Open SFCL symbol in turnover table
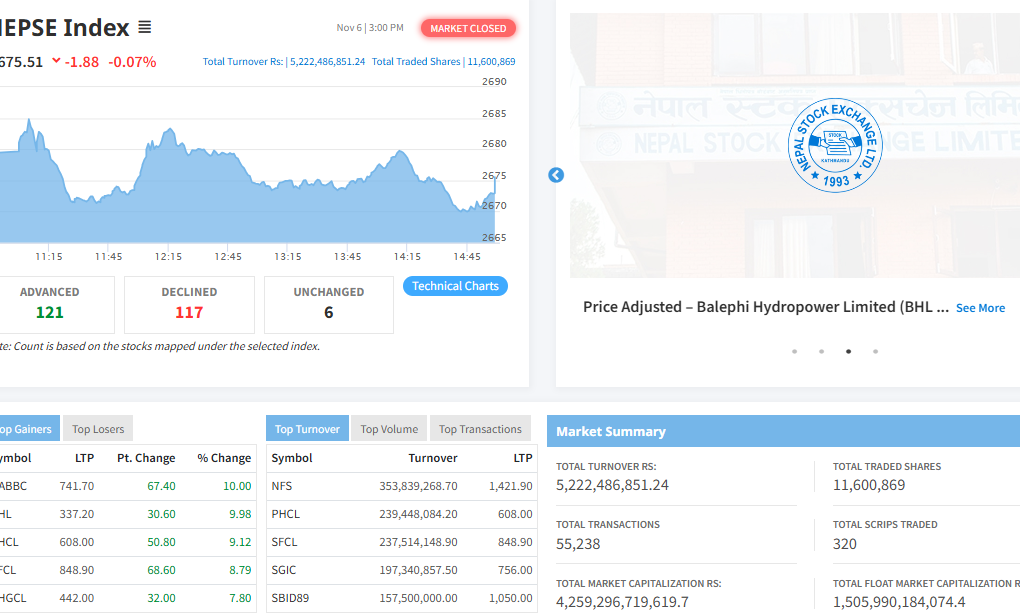This screenshot has height=616, width=1020. (x=284, y=542)
